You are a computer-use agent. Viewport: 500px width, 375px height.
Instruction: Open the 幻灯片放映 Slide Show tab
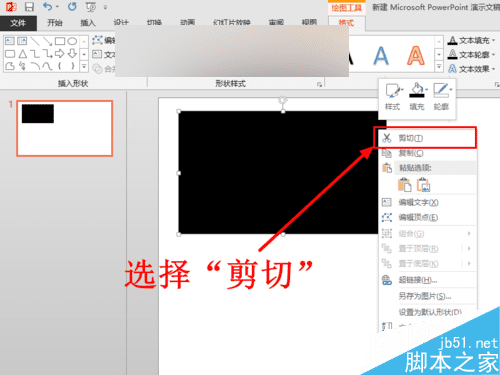(x=232, y=23)
